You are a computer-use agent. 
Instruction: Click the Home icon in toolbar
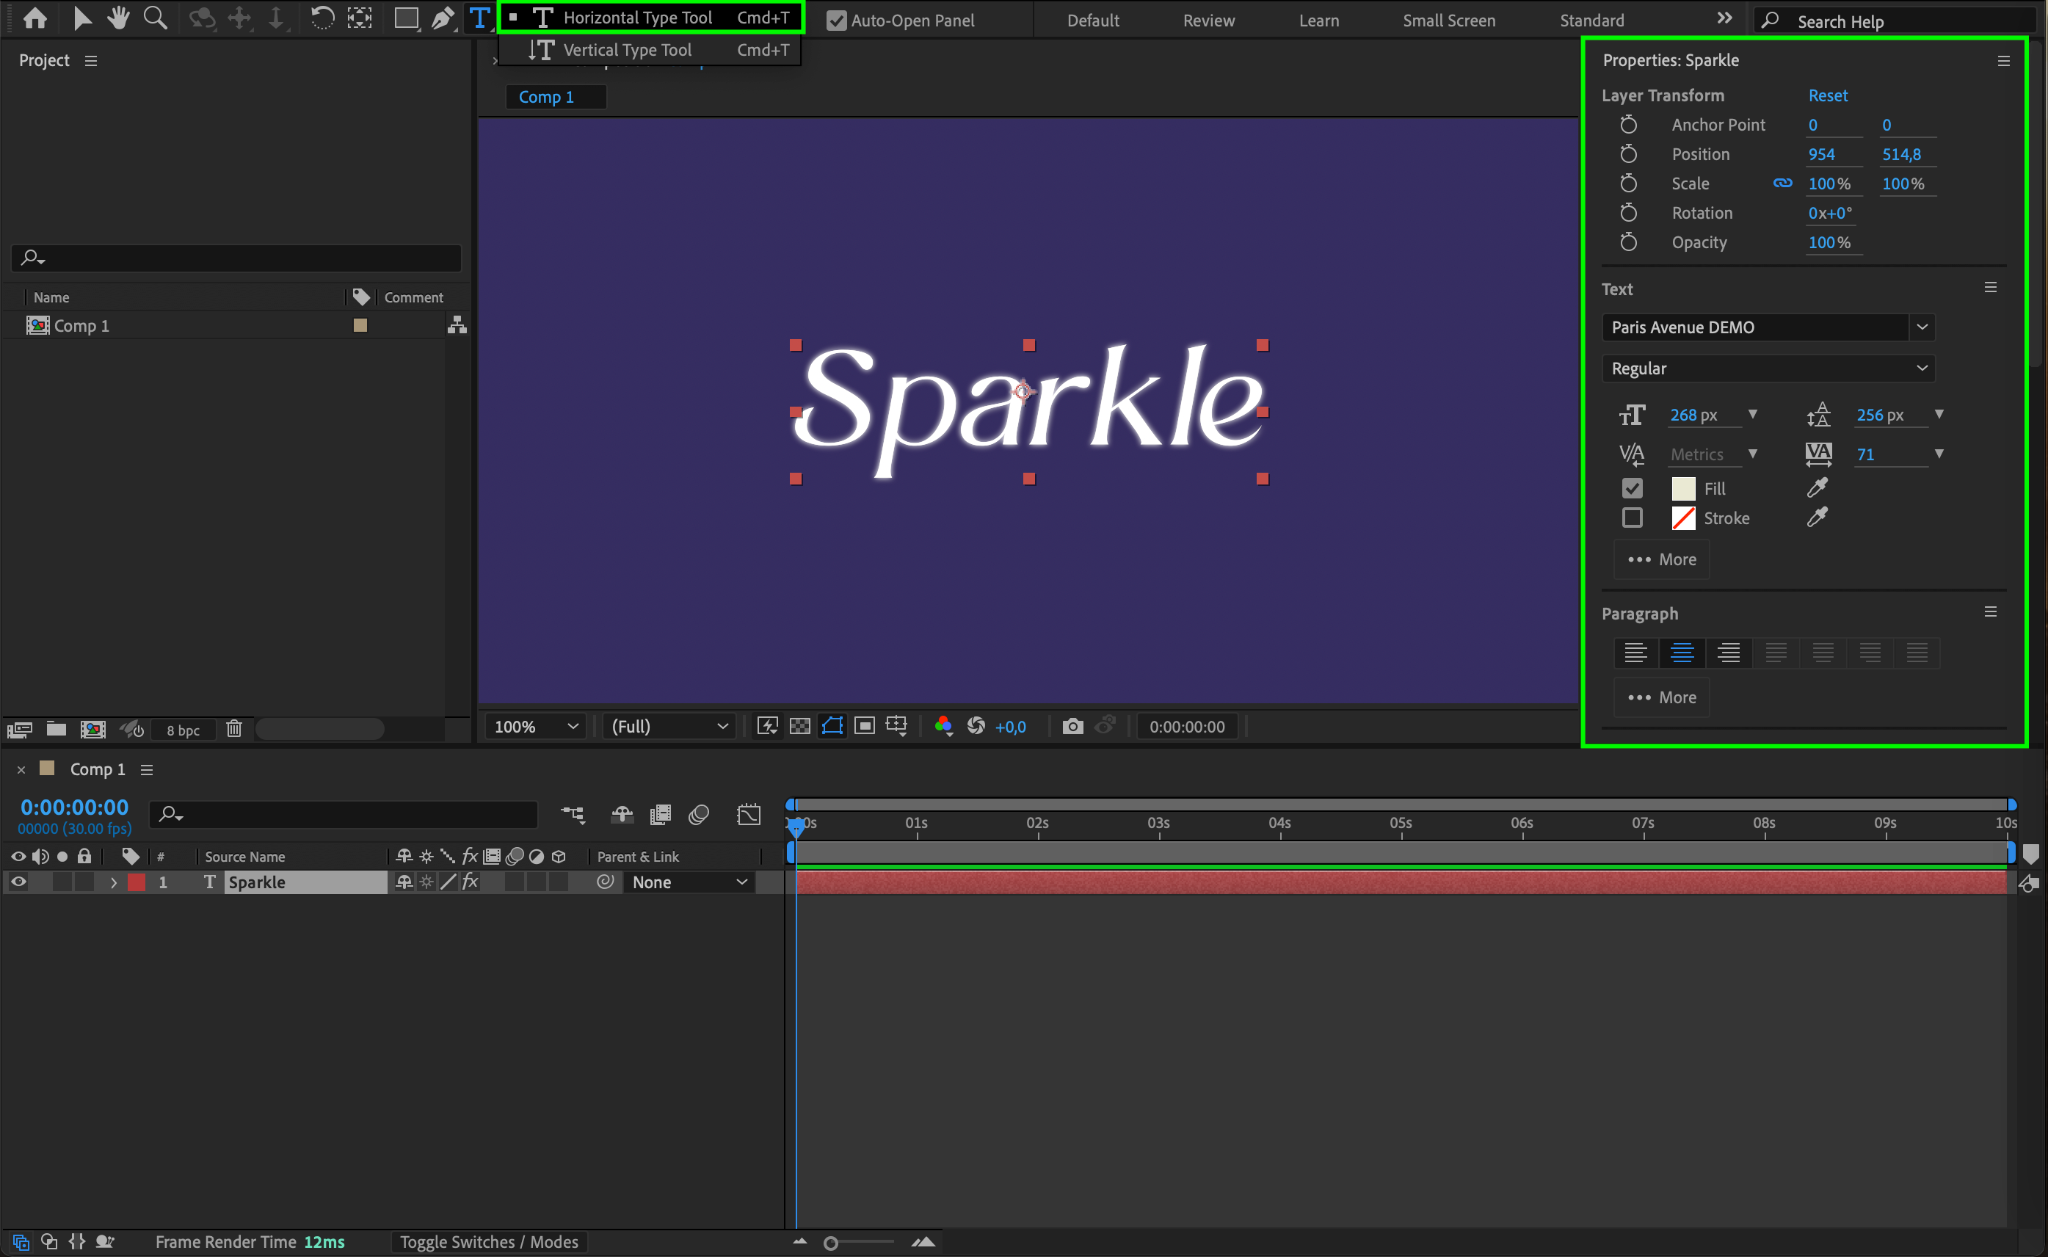click(x=35, y=18)
